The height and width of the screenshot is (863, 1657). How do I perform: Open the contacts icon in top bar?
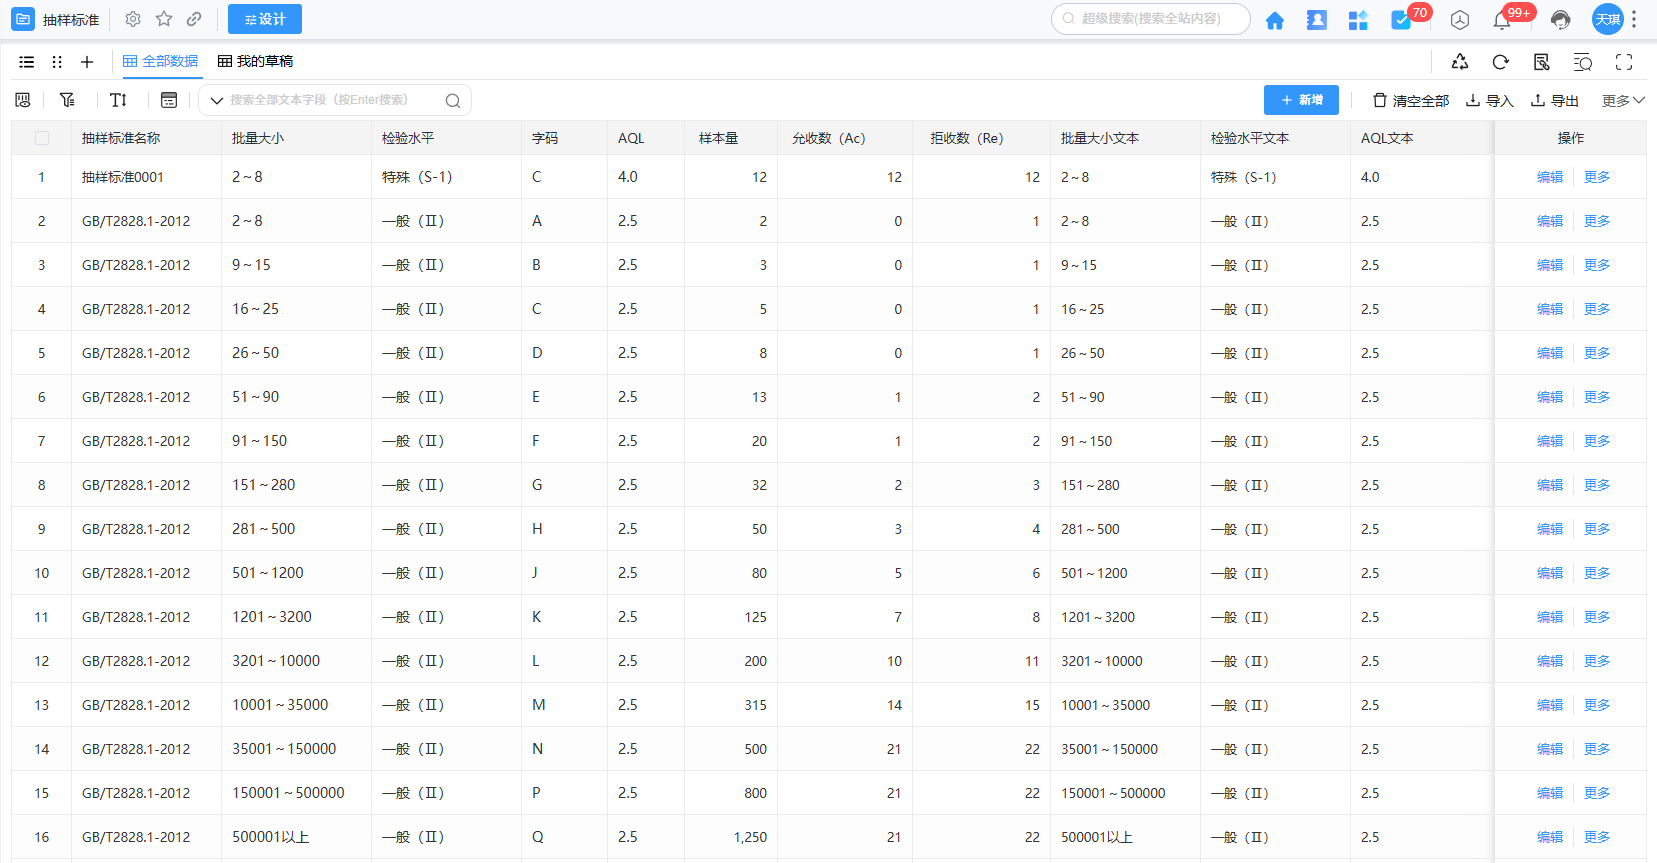(1317, 20)
